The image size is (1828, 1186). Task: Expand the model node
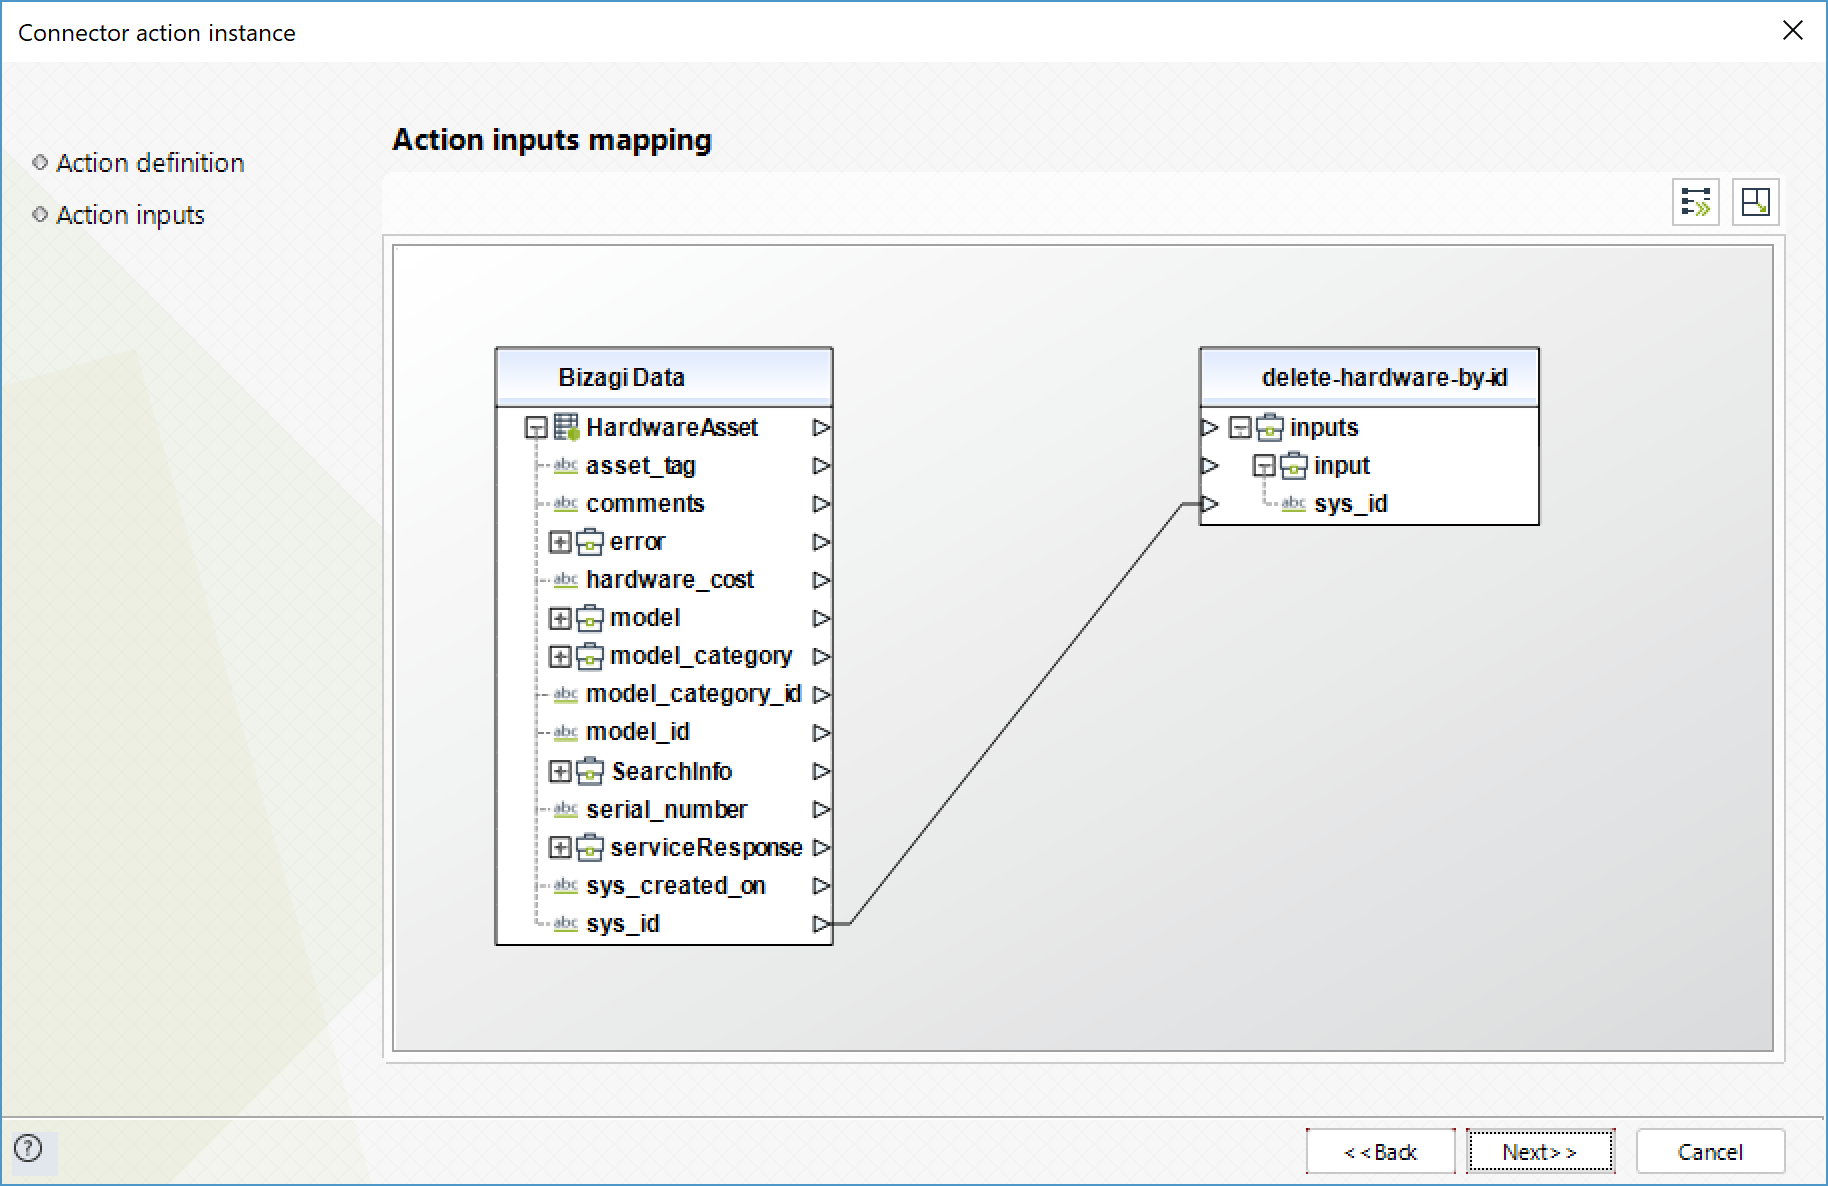pos(560,618)
